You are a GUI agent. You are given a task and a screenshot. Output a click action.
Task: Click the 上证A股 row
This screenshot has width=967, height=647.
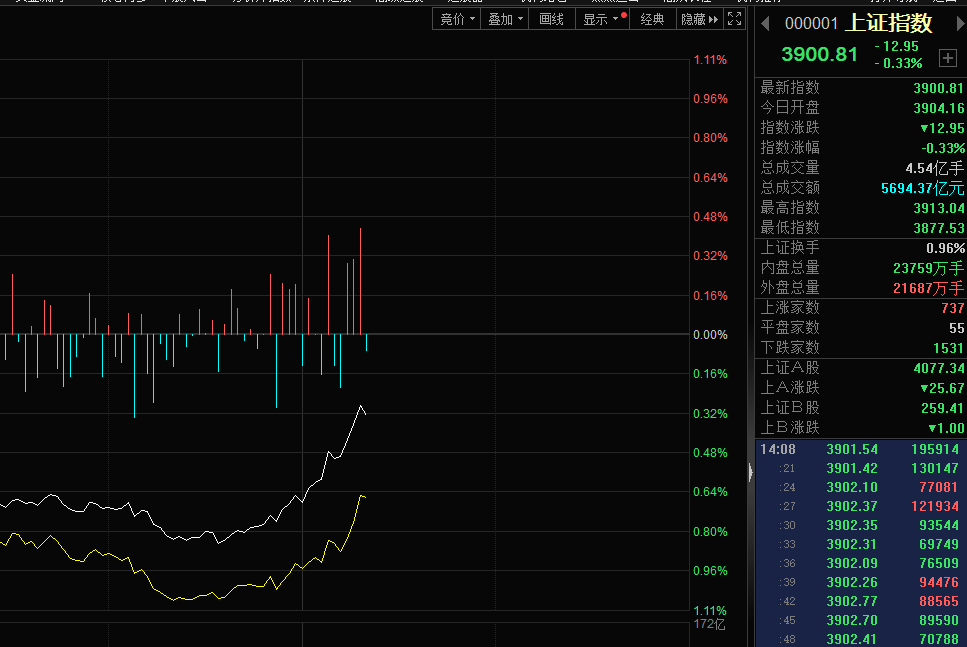(x=860, y=368)
